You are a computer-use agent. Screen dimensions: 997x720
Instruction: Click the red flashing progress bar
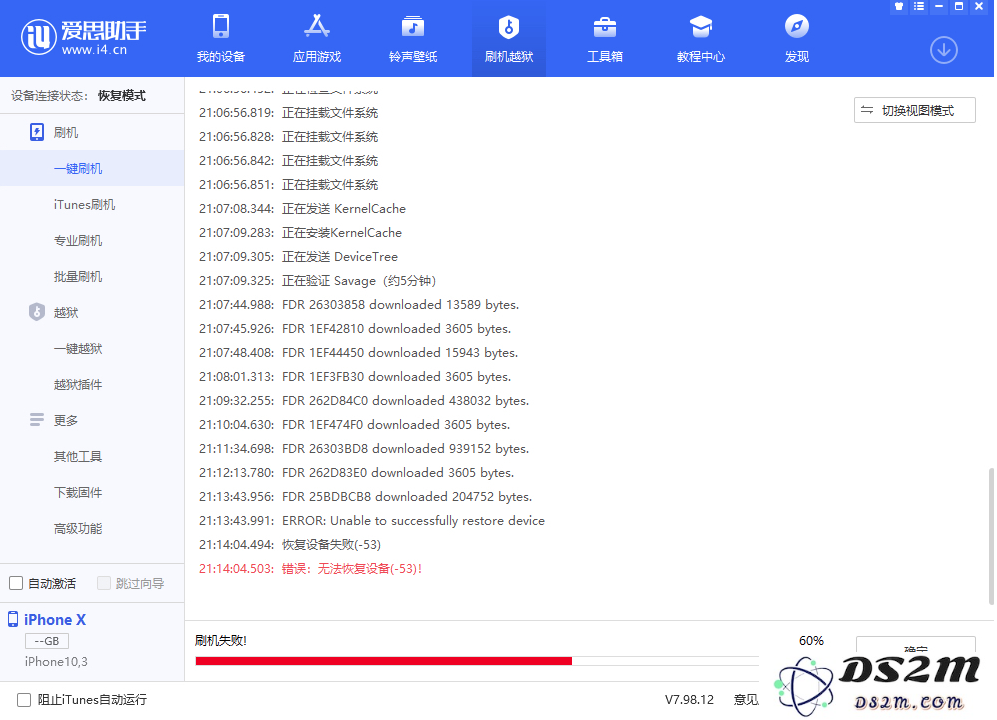coord(384,661)
